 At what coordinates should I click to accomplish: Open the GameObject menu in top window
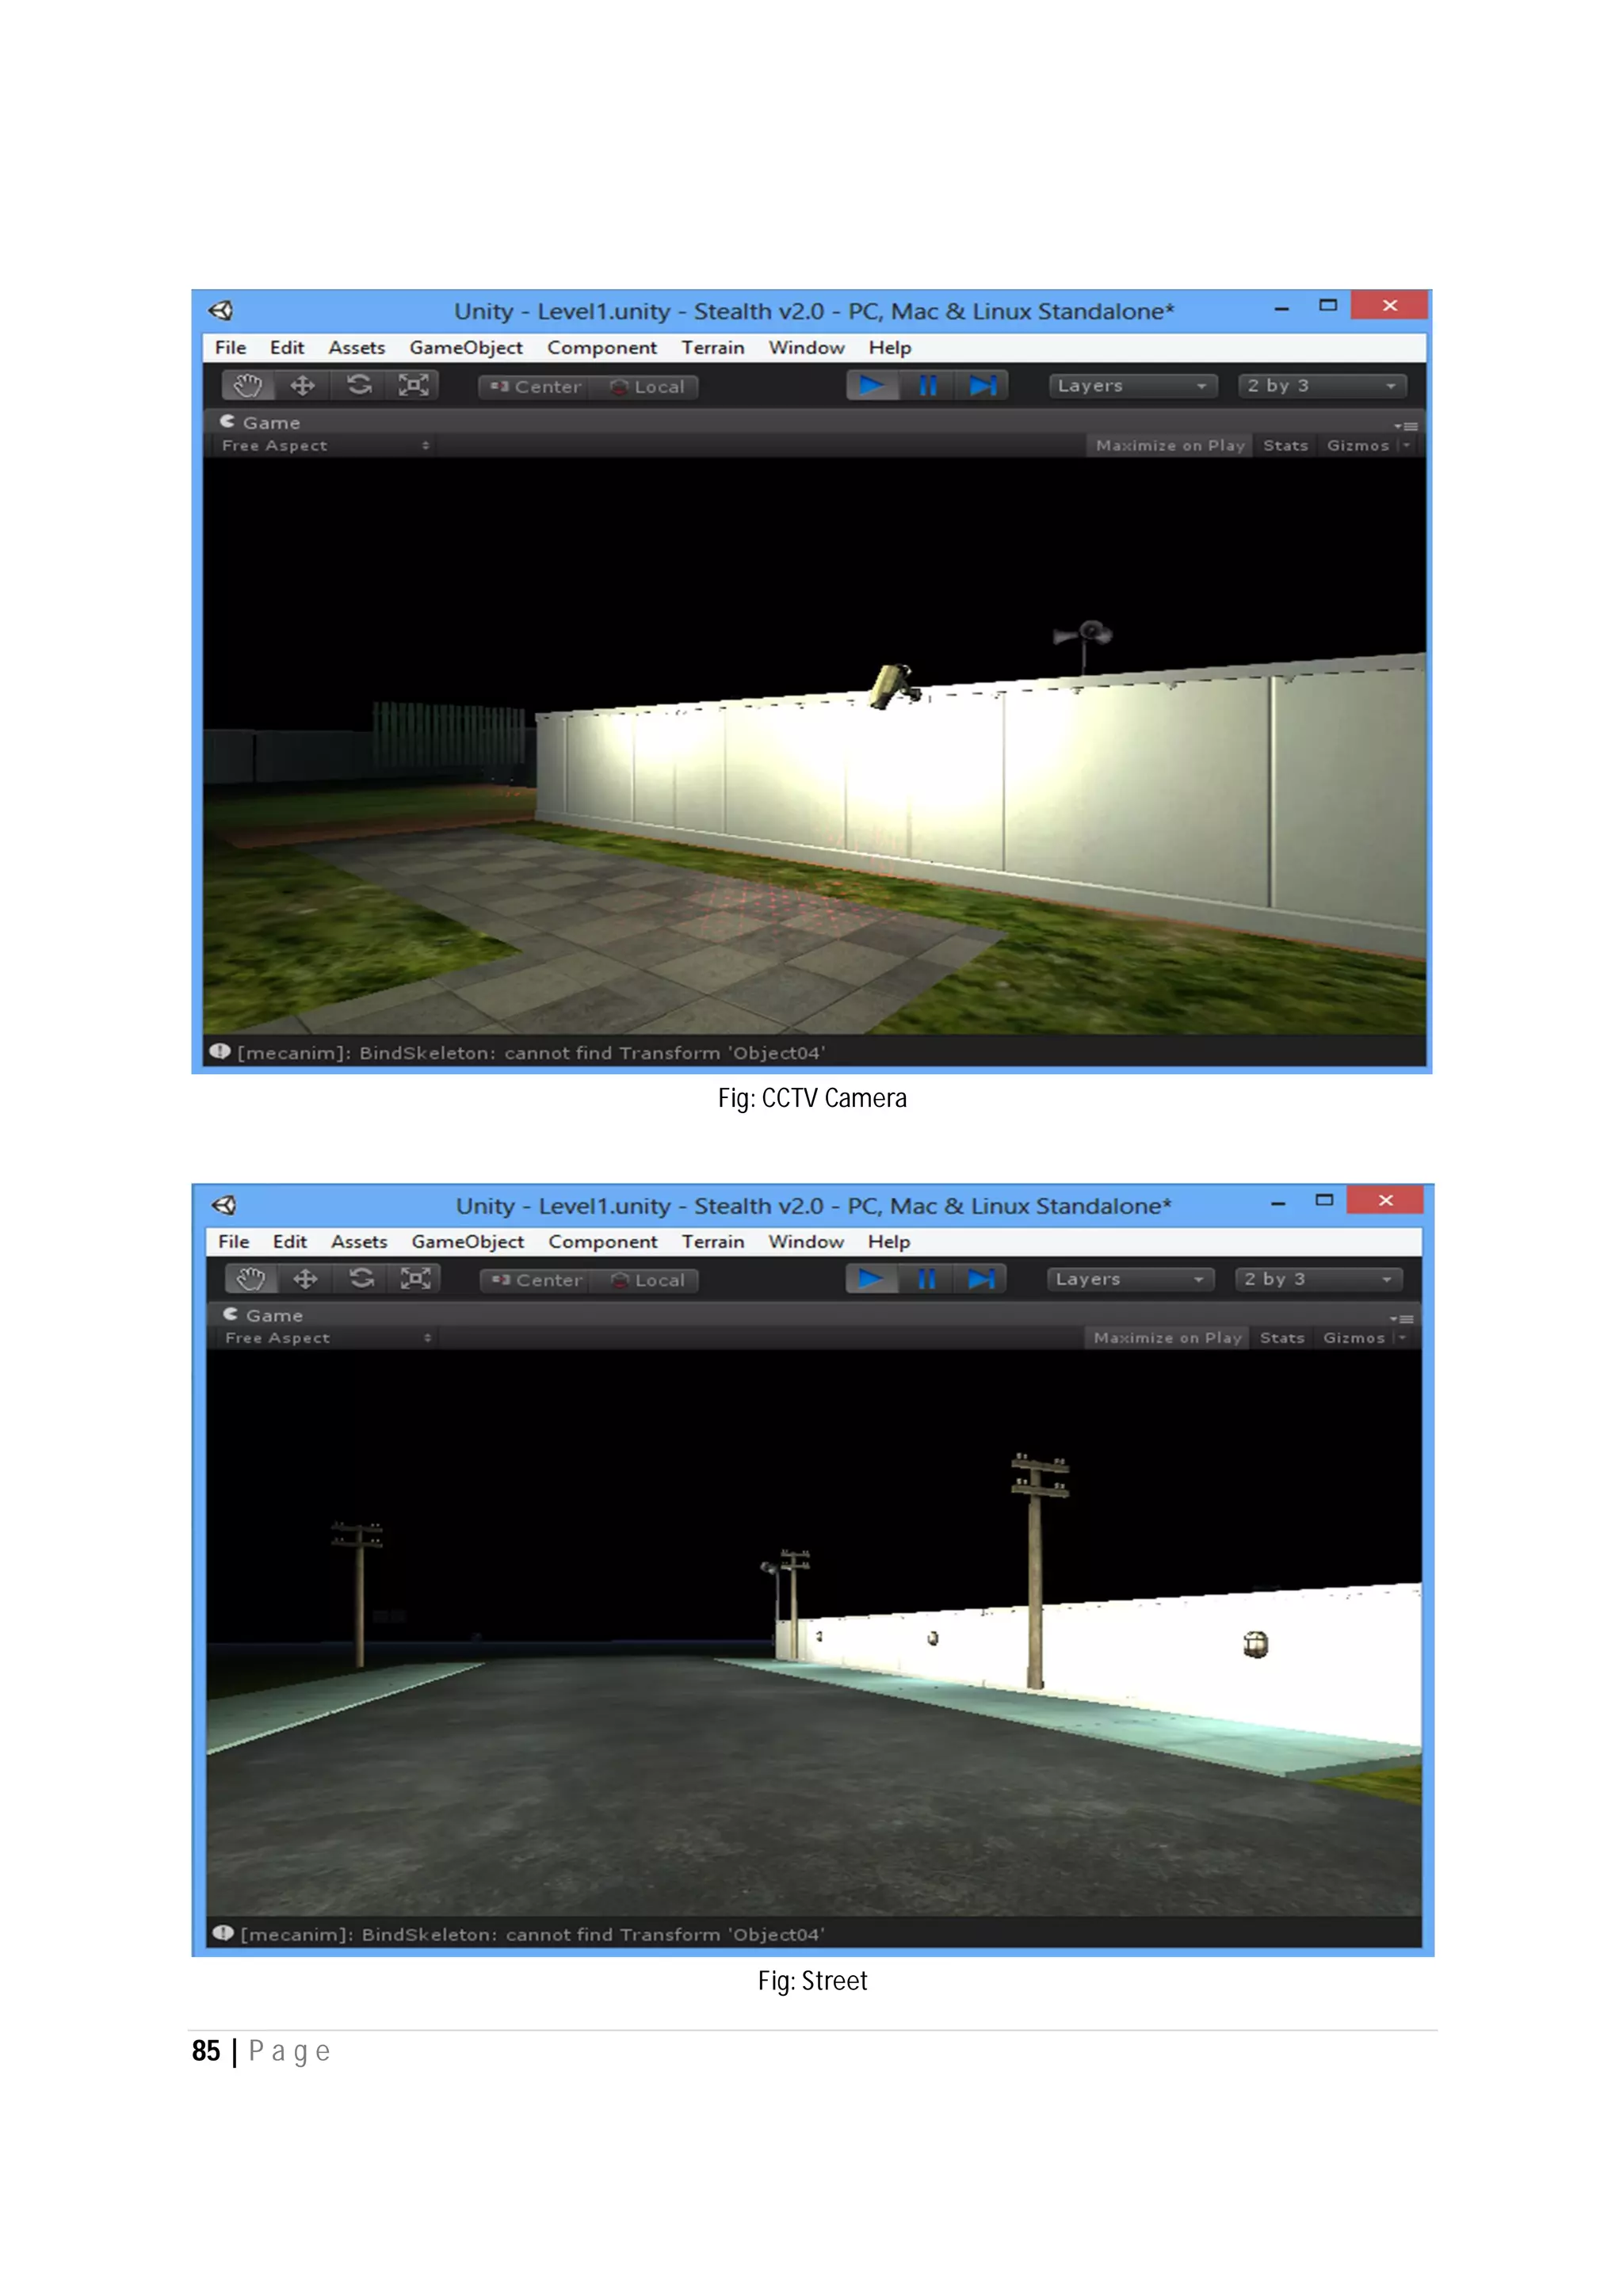pos(465,347)
